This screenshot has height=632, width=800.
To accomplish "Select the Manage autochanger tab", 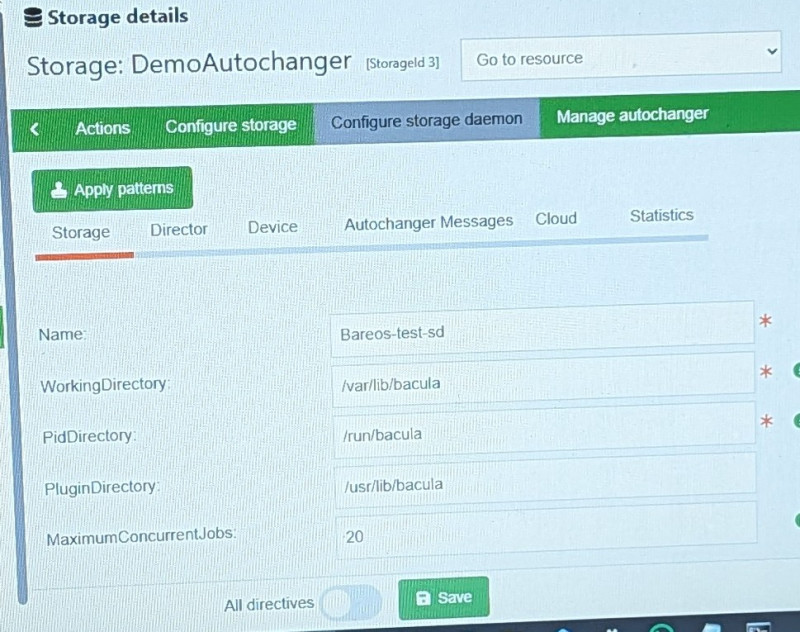I will point(632,115).
